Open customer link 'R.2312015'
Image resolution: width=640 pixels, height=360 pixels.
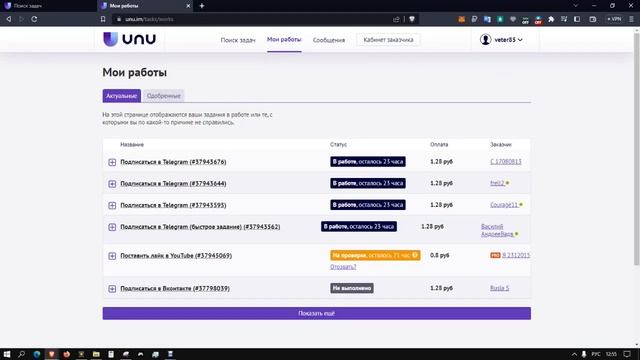tap(516, 256)
